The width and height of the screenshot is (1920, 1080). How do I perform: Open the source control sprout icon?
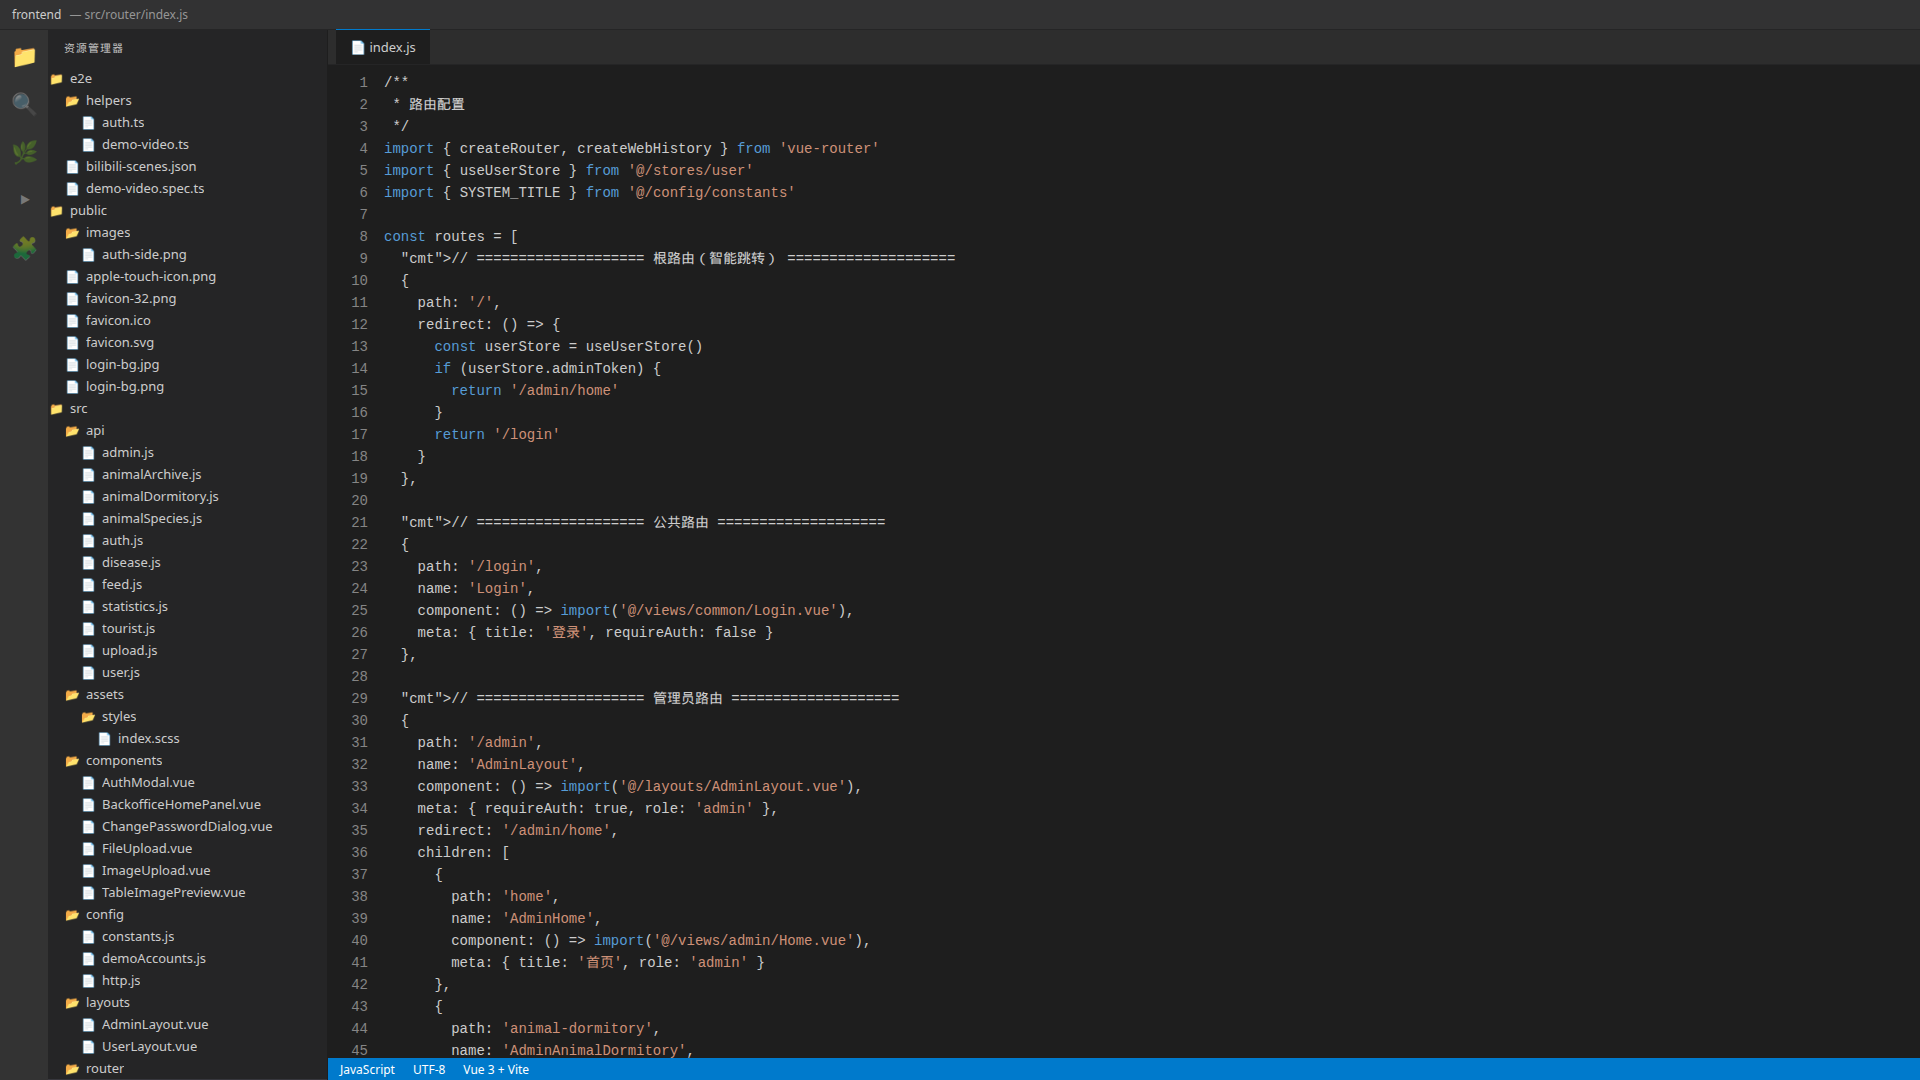(24, 152)
